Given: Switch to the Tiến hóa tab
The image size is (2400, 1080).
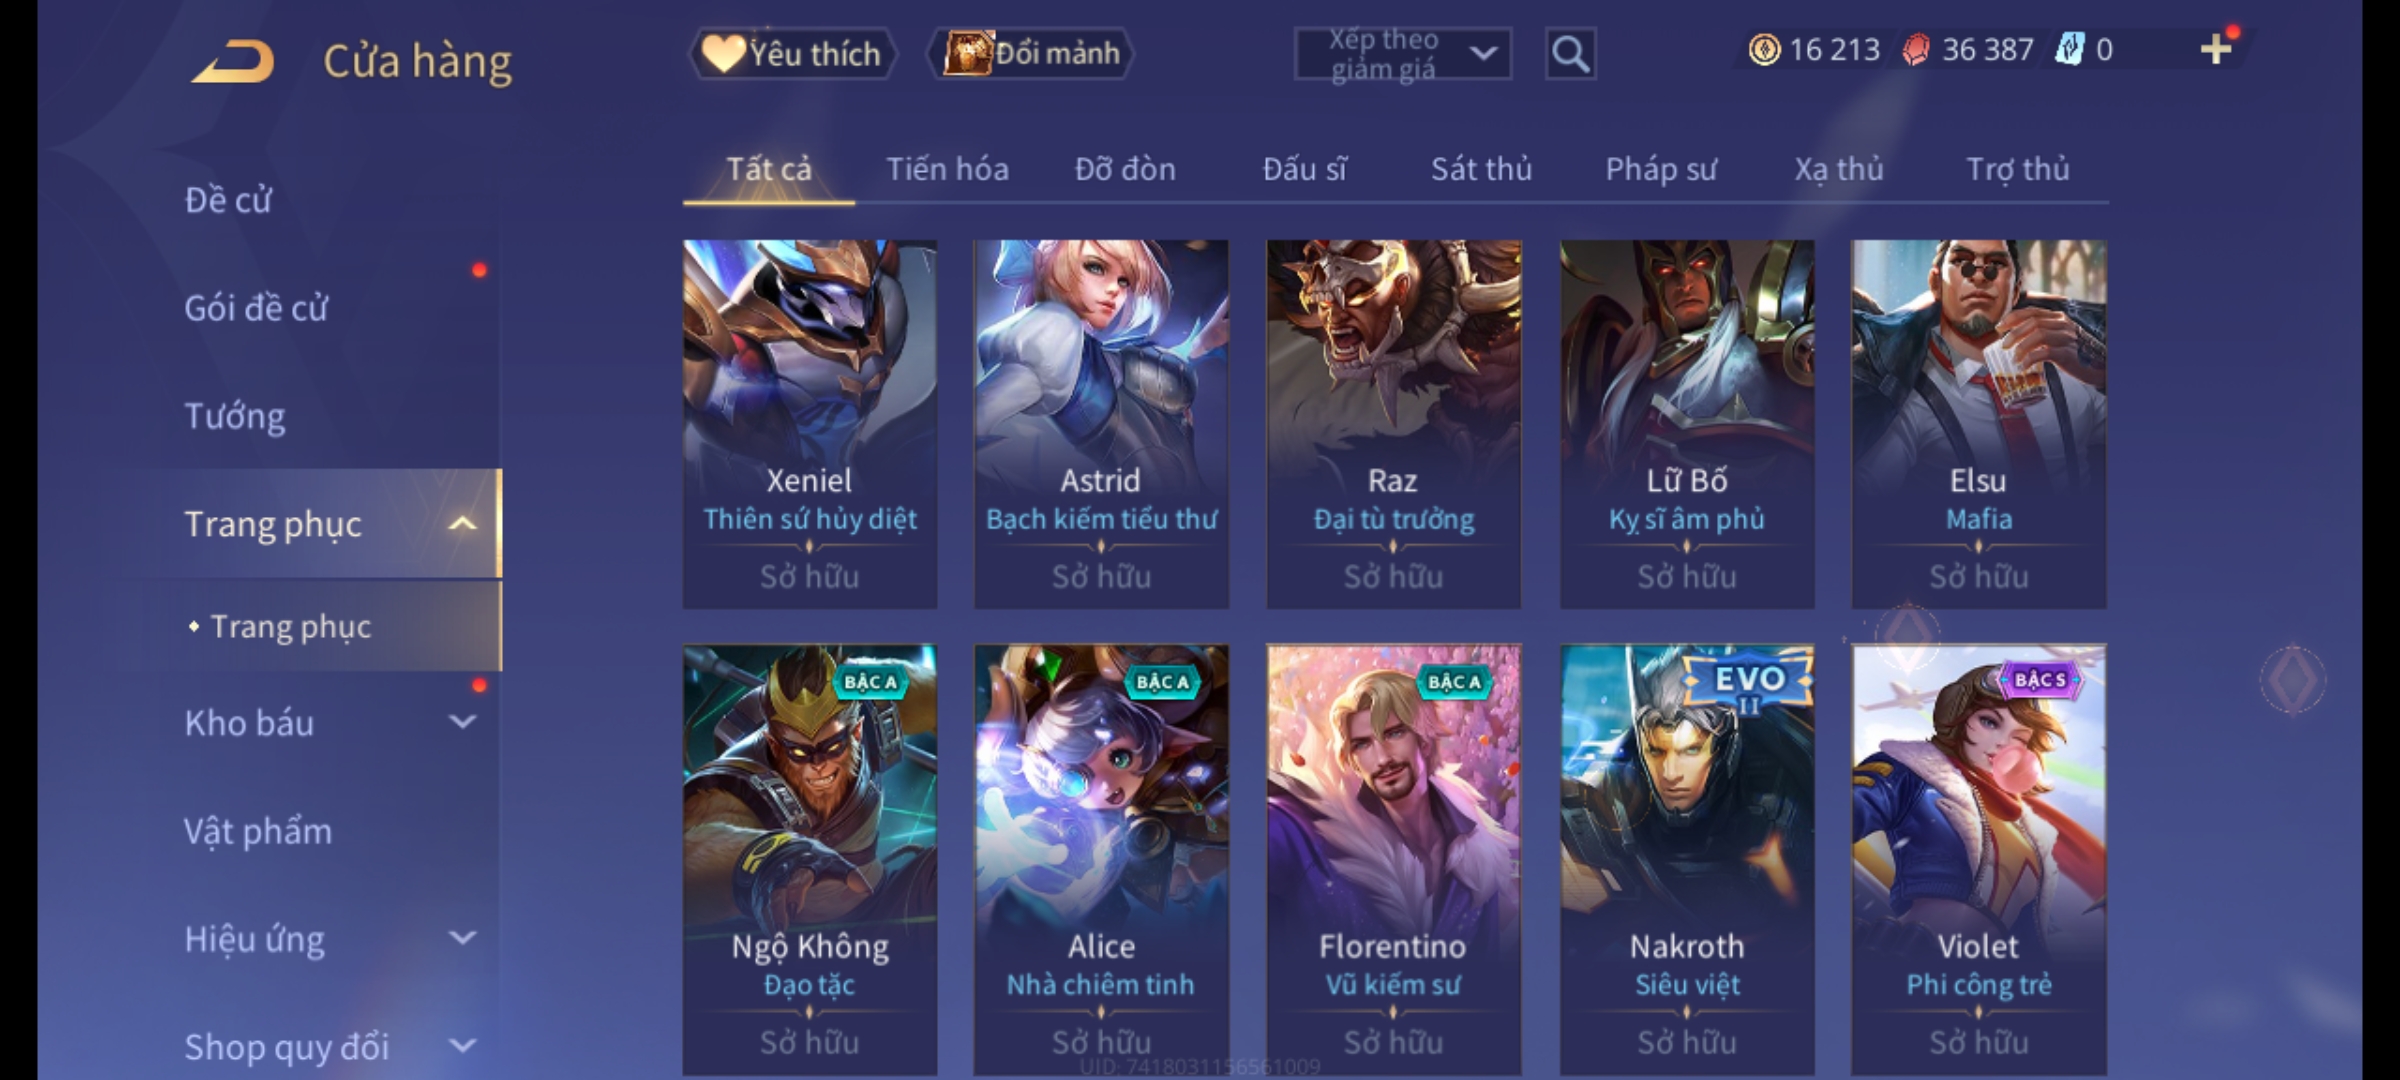Looking at the screenshot, I should click(x=947, y=169).
